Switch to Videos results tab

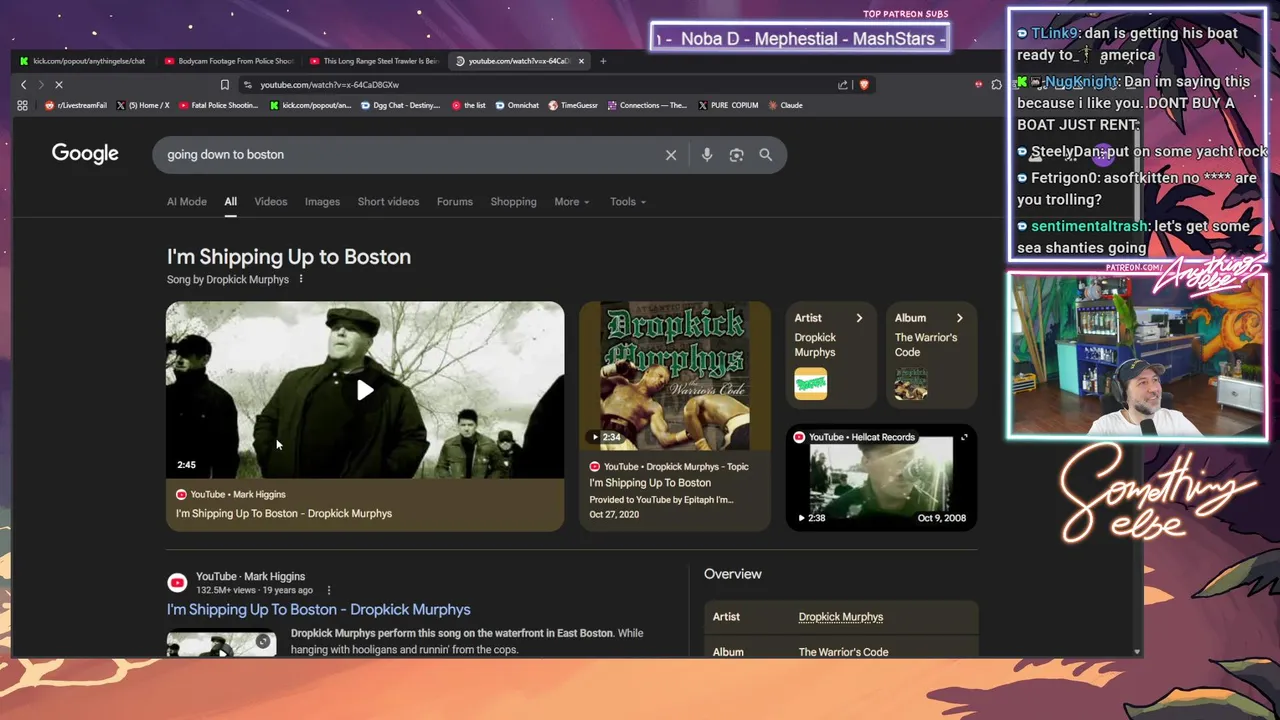(271, 202)
